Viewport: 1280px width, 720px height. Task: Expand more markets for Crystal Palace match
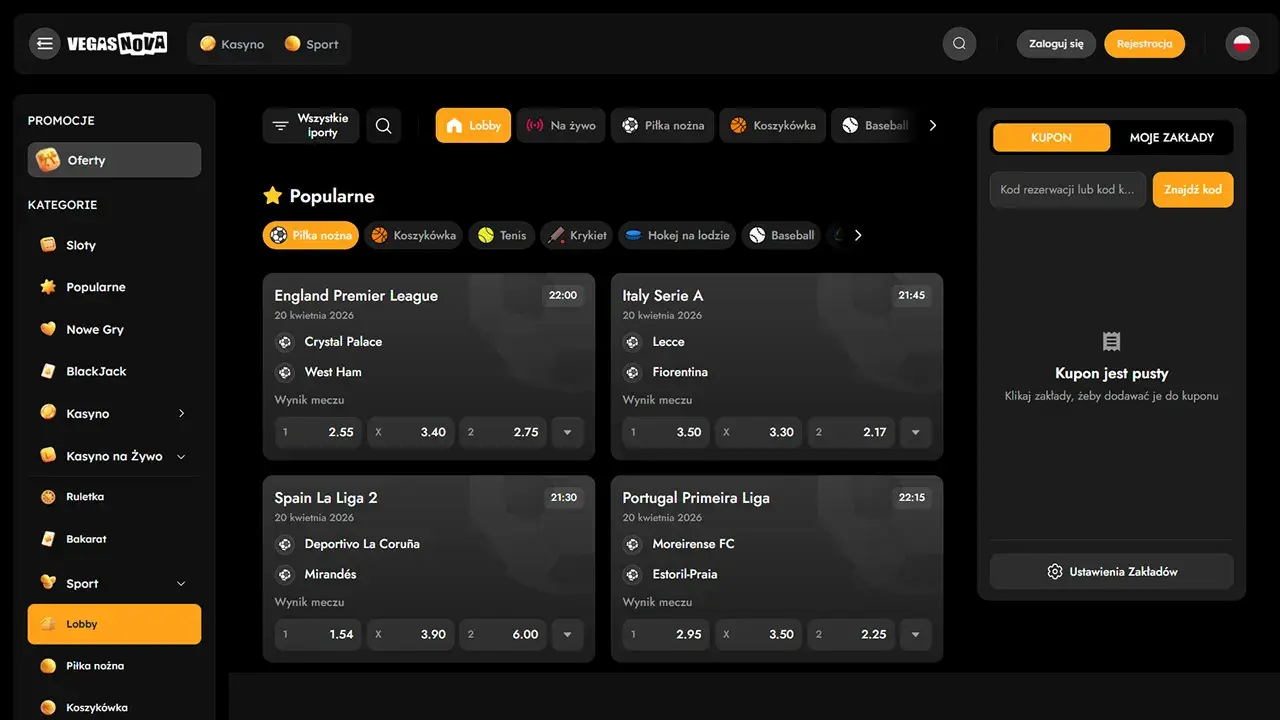click(x=567, y=433)
